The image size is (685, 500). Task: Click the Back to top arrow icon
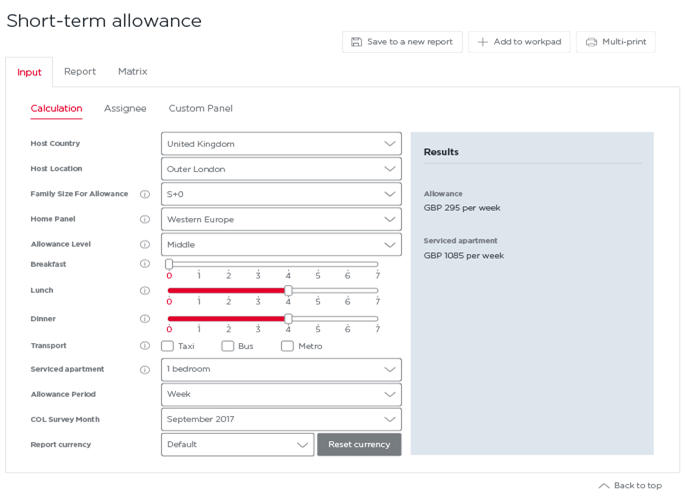[604, 486]
